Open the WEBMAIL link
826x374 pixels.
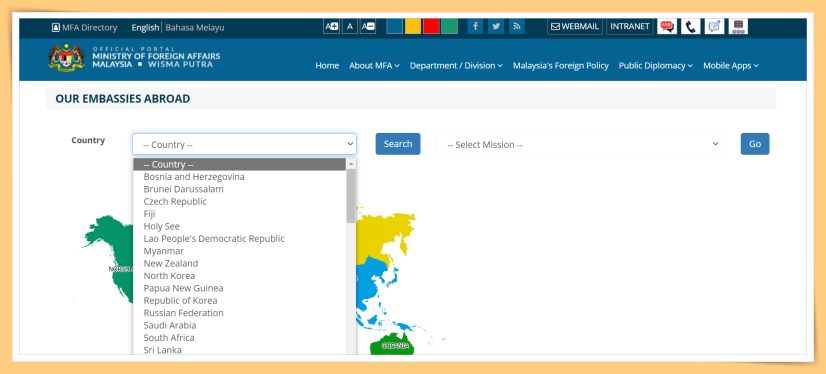point(575,26)
